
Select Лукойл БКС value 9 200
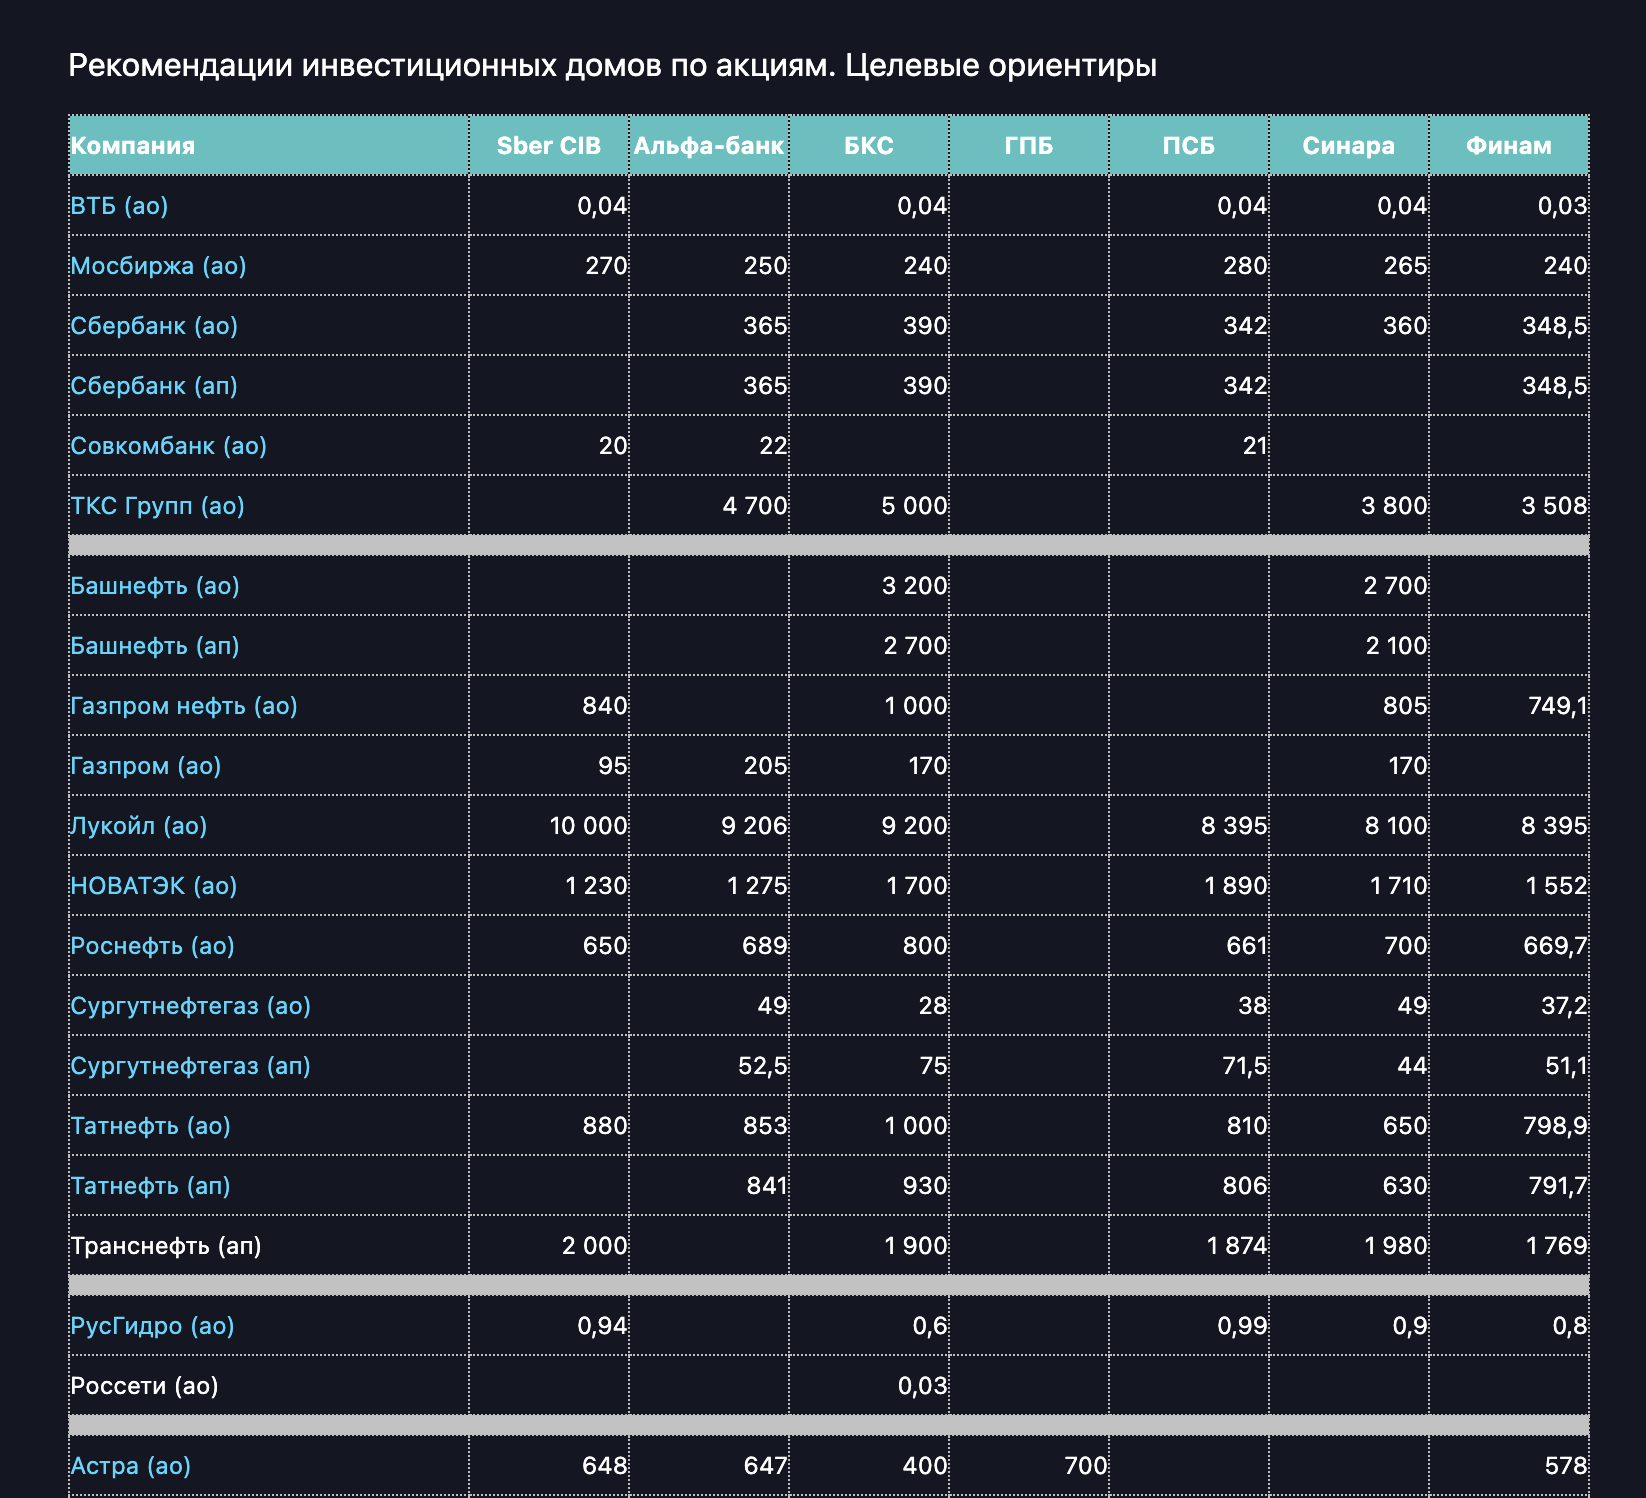[x=914, y=826]
